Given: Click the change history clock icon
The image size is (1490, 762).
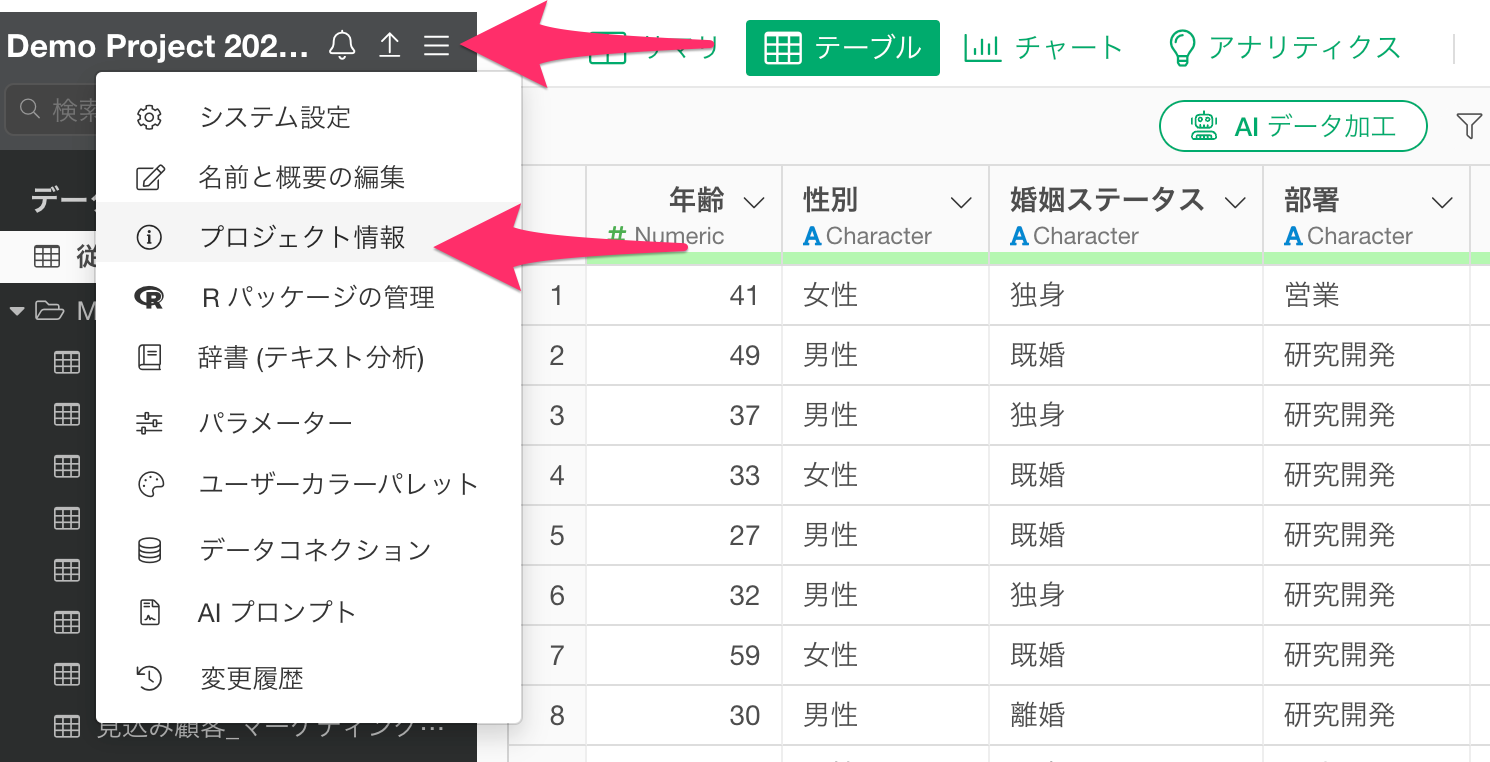Looking at the screenshot, I should pos(149,679).
